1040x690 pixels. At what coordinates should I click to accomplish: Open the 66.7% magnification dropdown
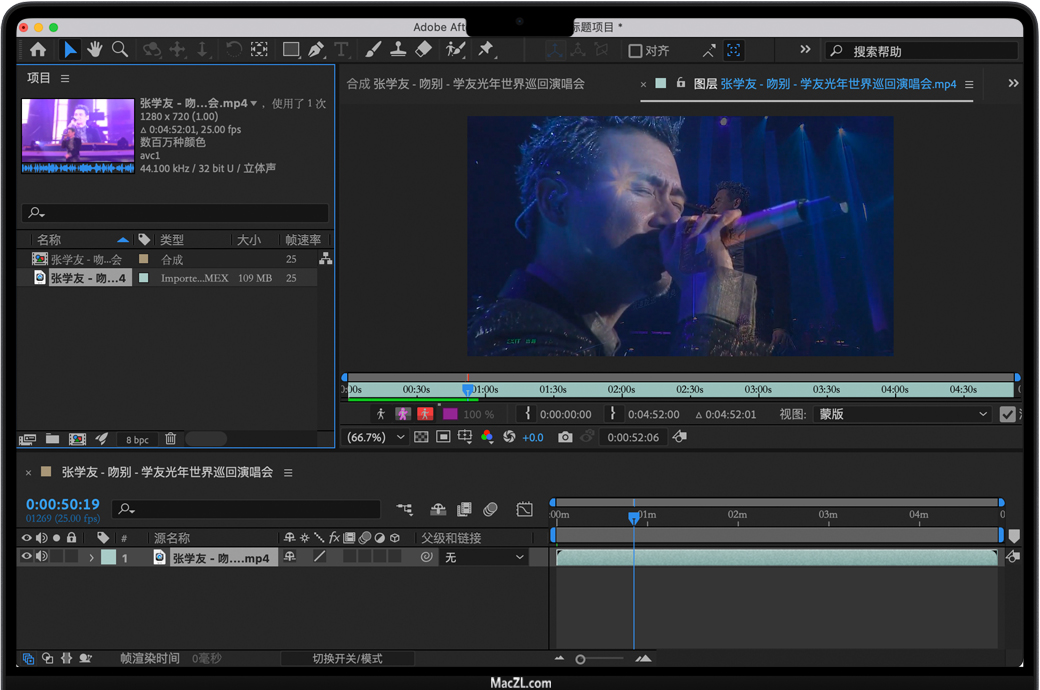tap(375, 437)
